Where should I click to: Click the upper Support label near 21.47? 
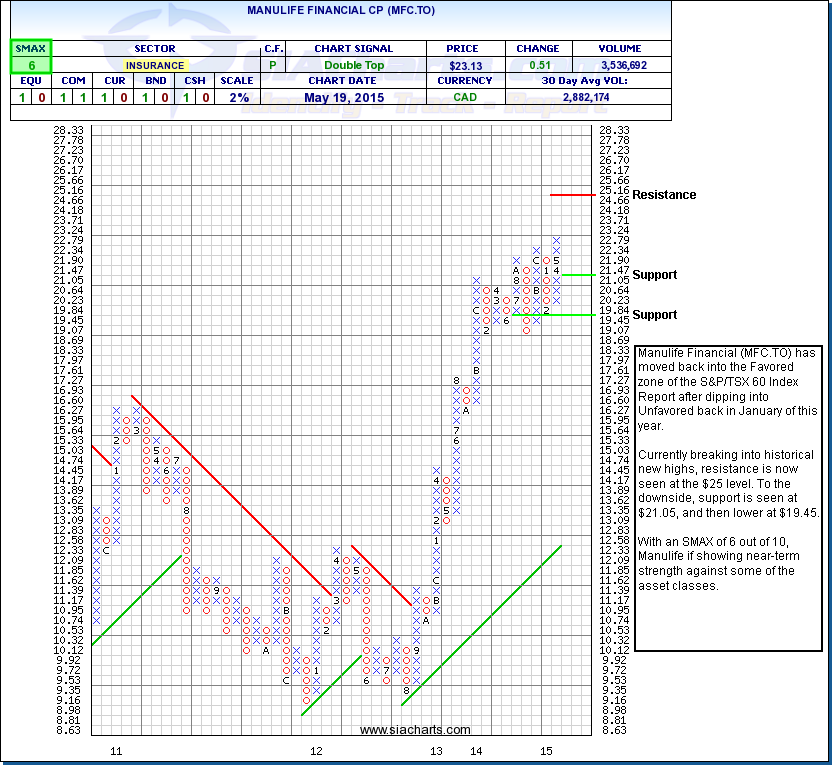point(654,275)
